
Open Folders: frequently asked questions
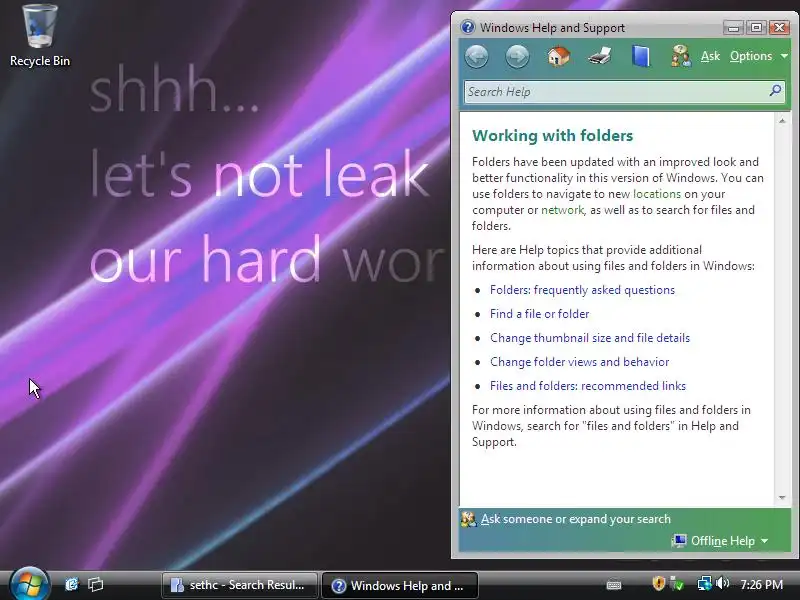pos(582,290)
